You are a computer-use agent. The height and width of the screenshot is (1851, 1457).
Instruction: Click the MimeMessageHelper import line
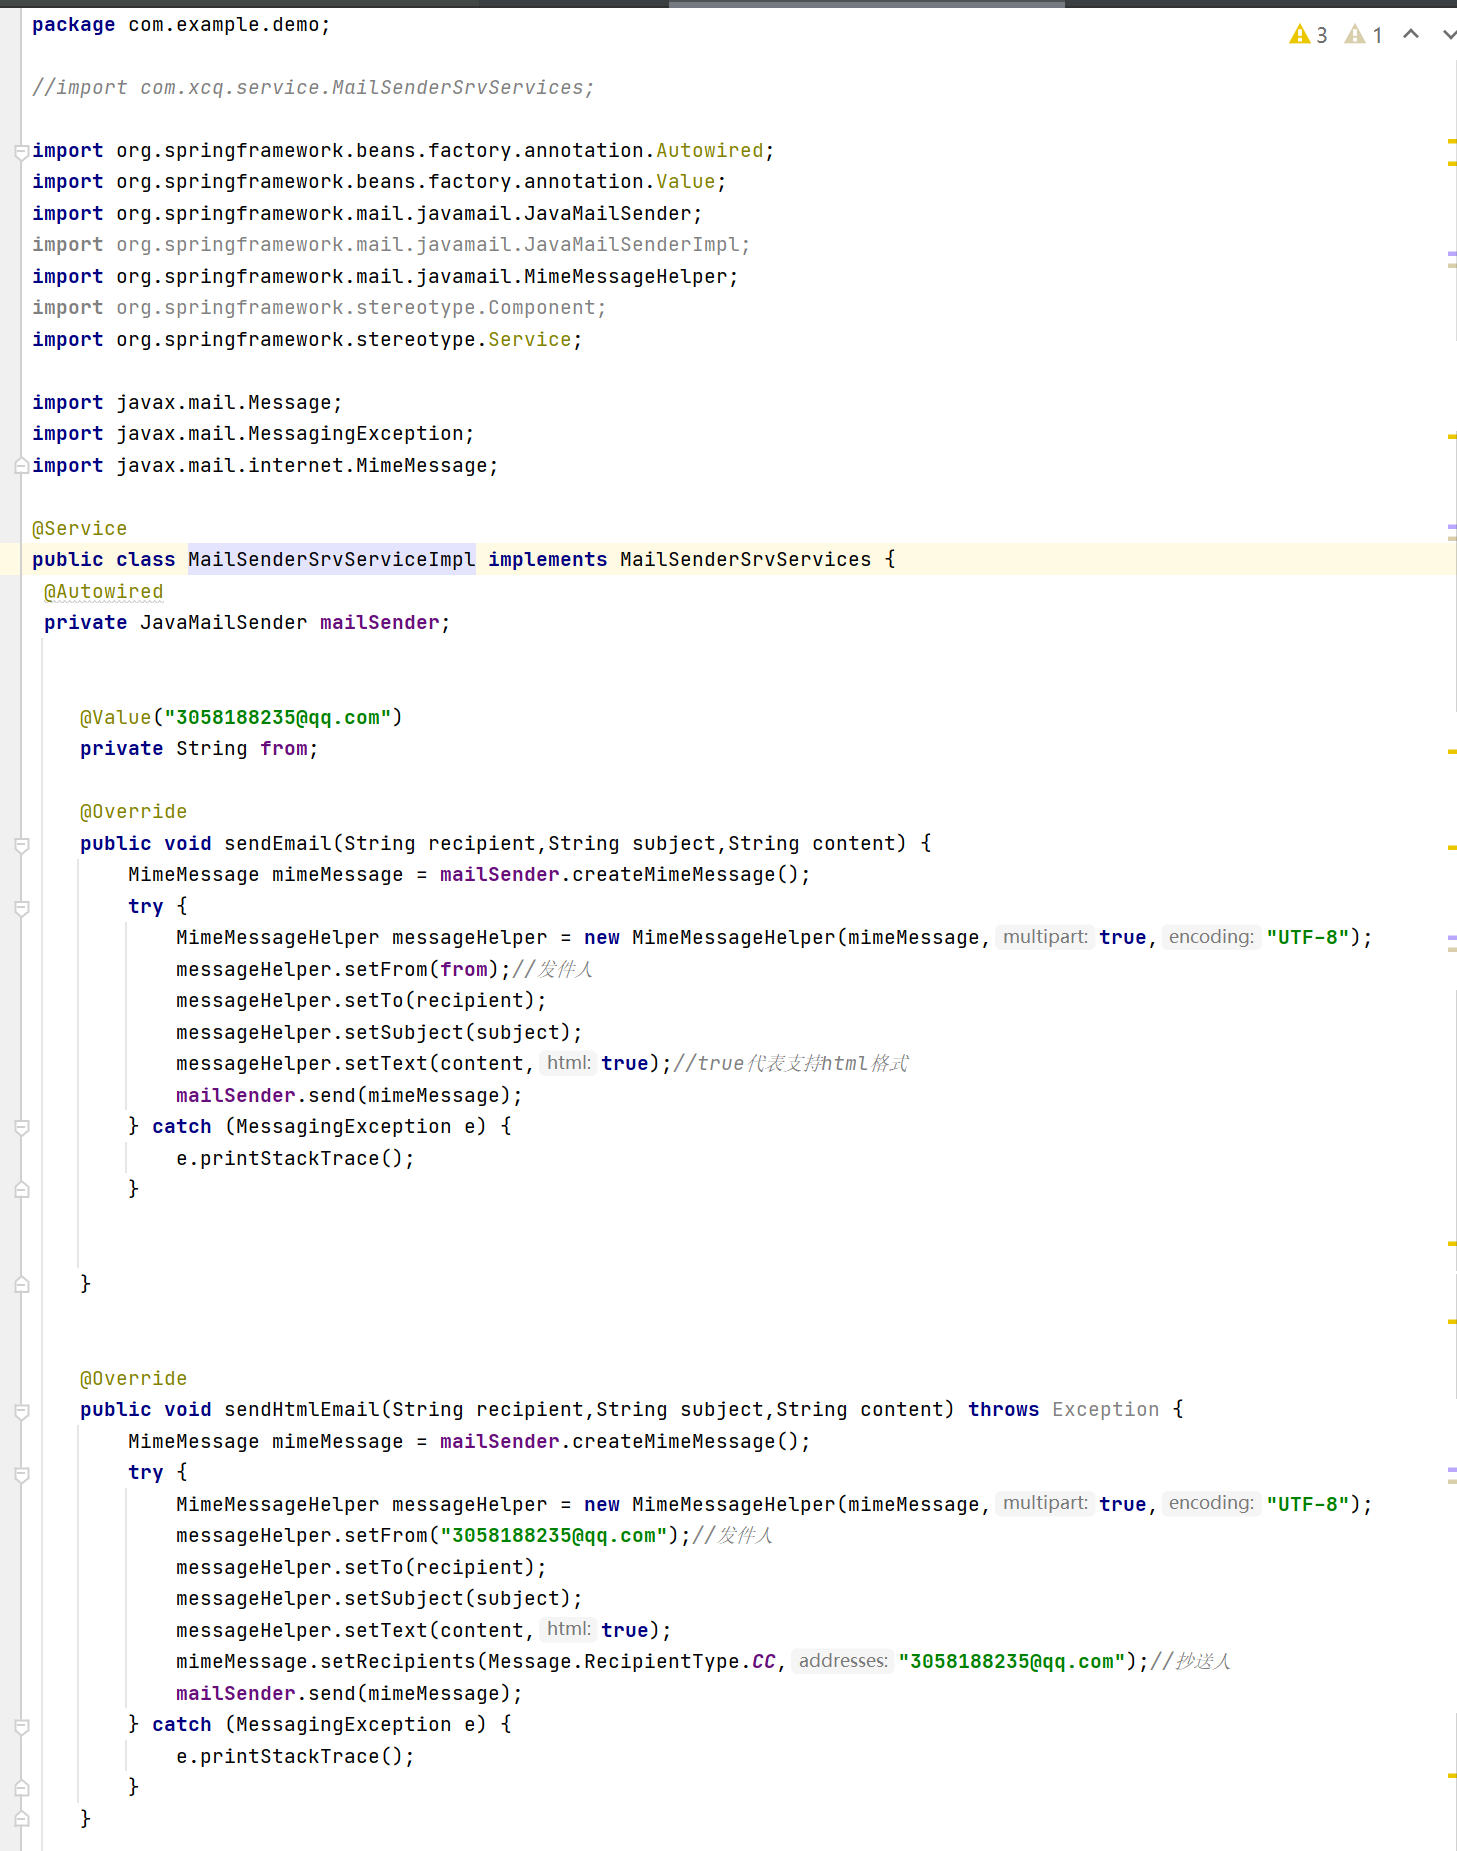(x=385, y=276)
